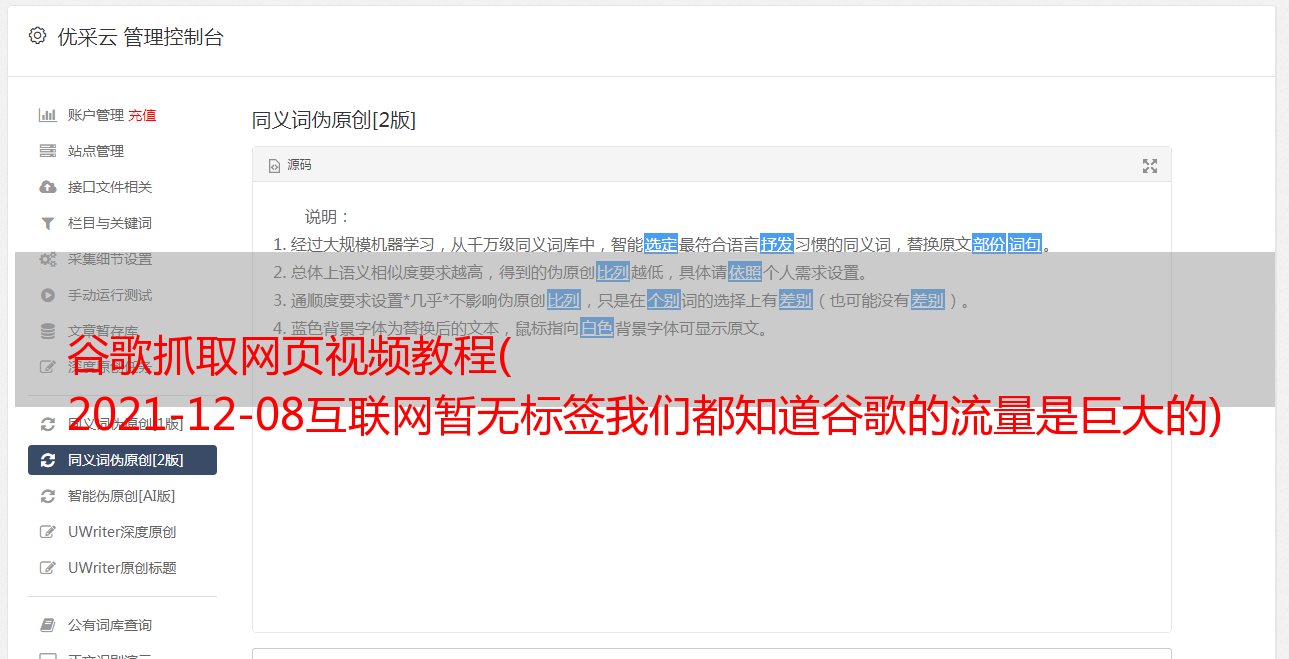This screenshot has height=659, width=1289.
Task: Click the red 充值 recharge link
Action: 142,115
